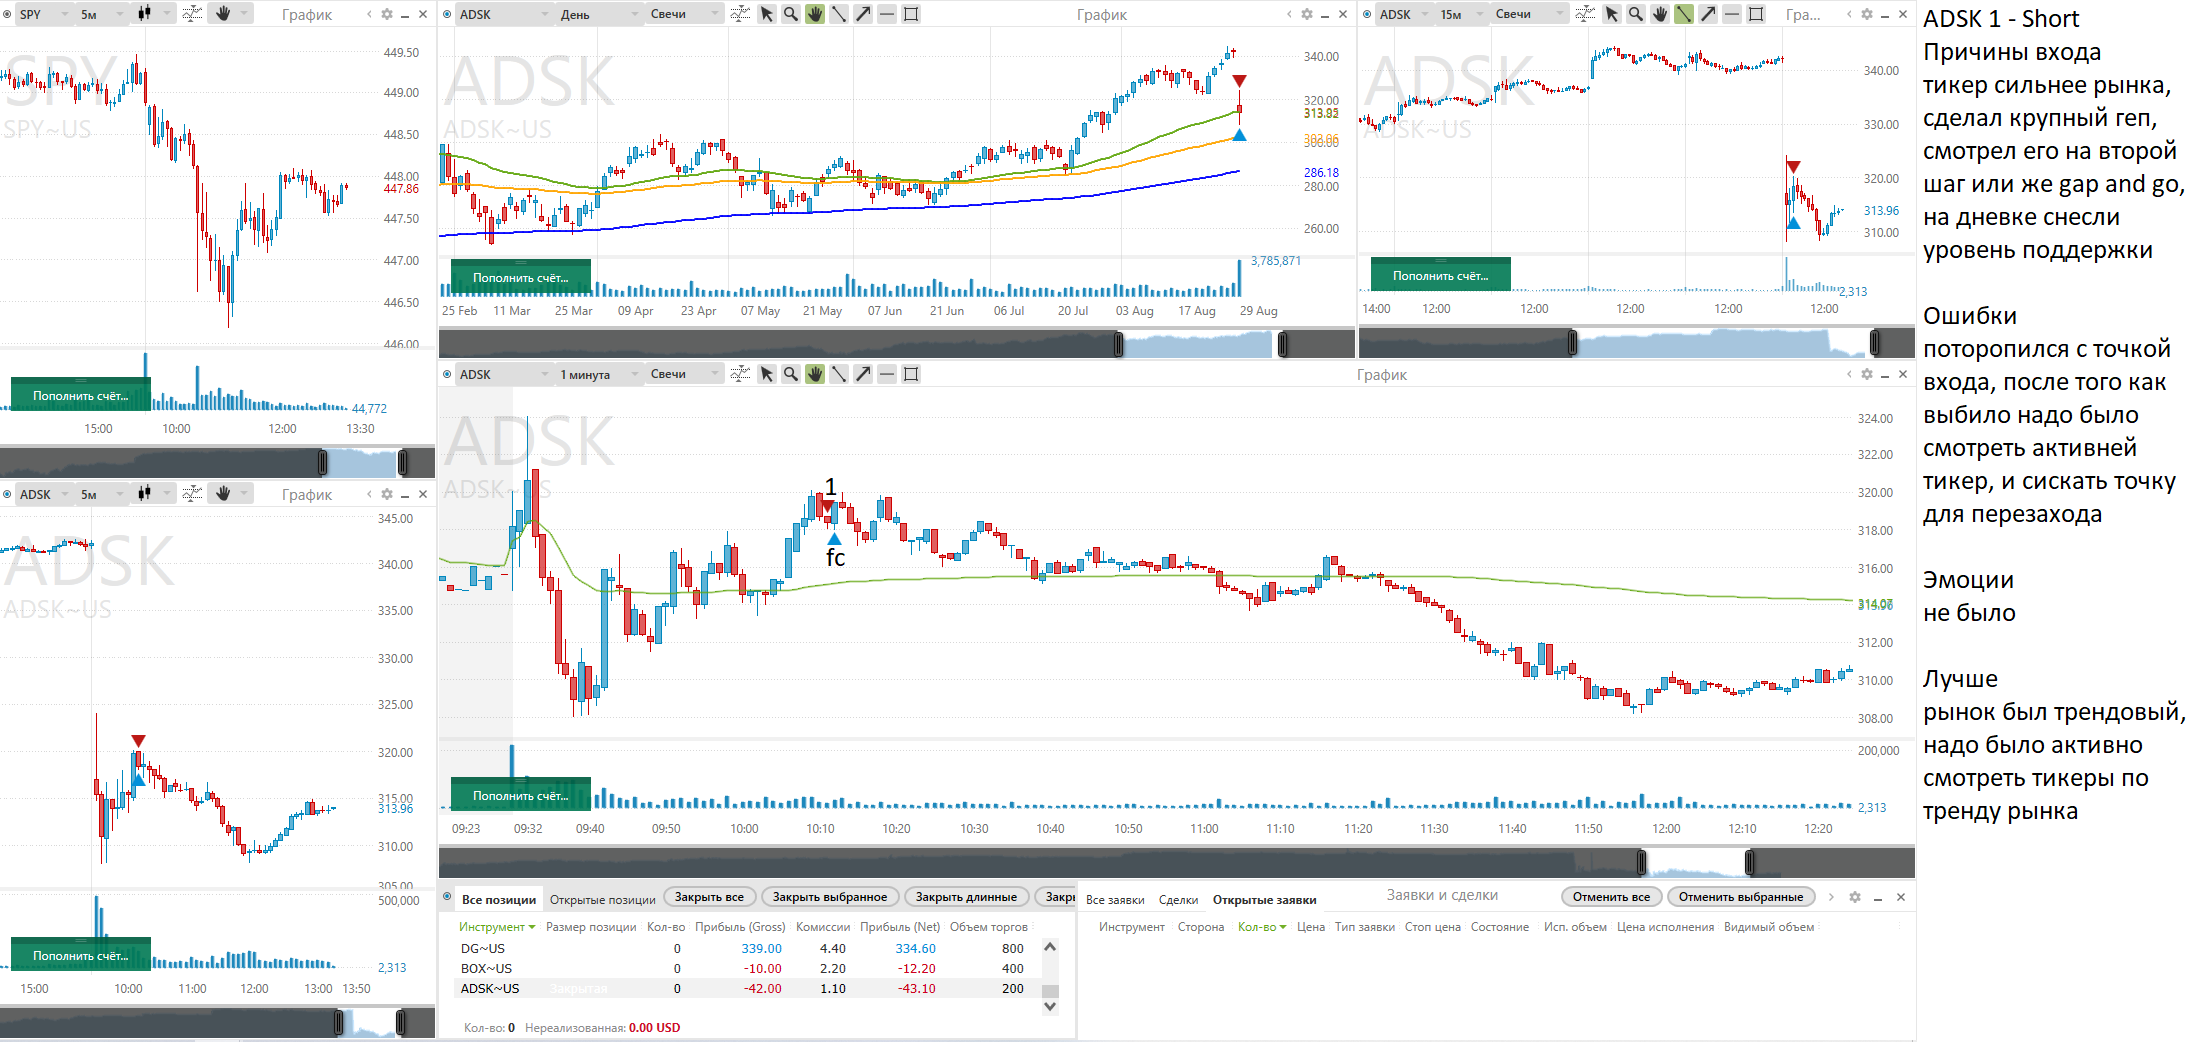This screenshot has width=2190, height=1042.
Task: Switch to Открытые позиции tab
Action: click(603, 899)
